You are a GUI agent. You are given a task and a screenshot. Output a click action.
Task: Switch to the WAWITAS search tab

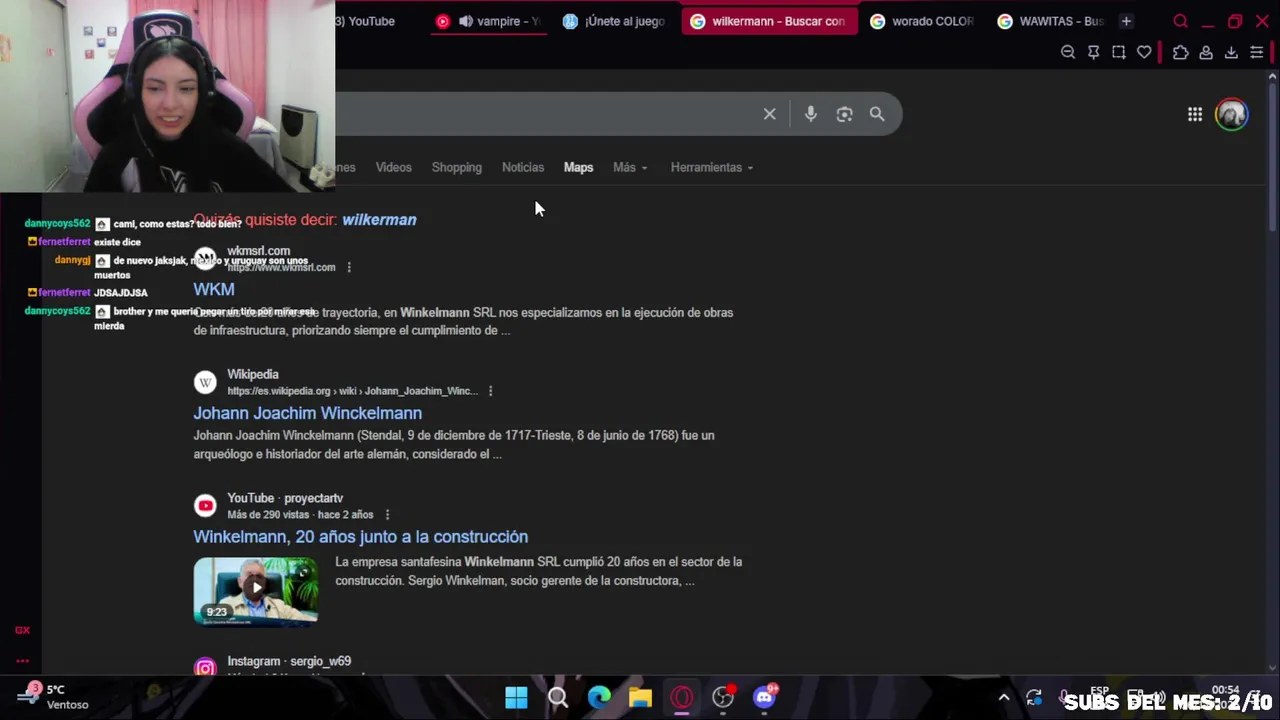1050,21
